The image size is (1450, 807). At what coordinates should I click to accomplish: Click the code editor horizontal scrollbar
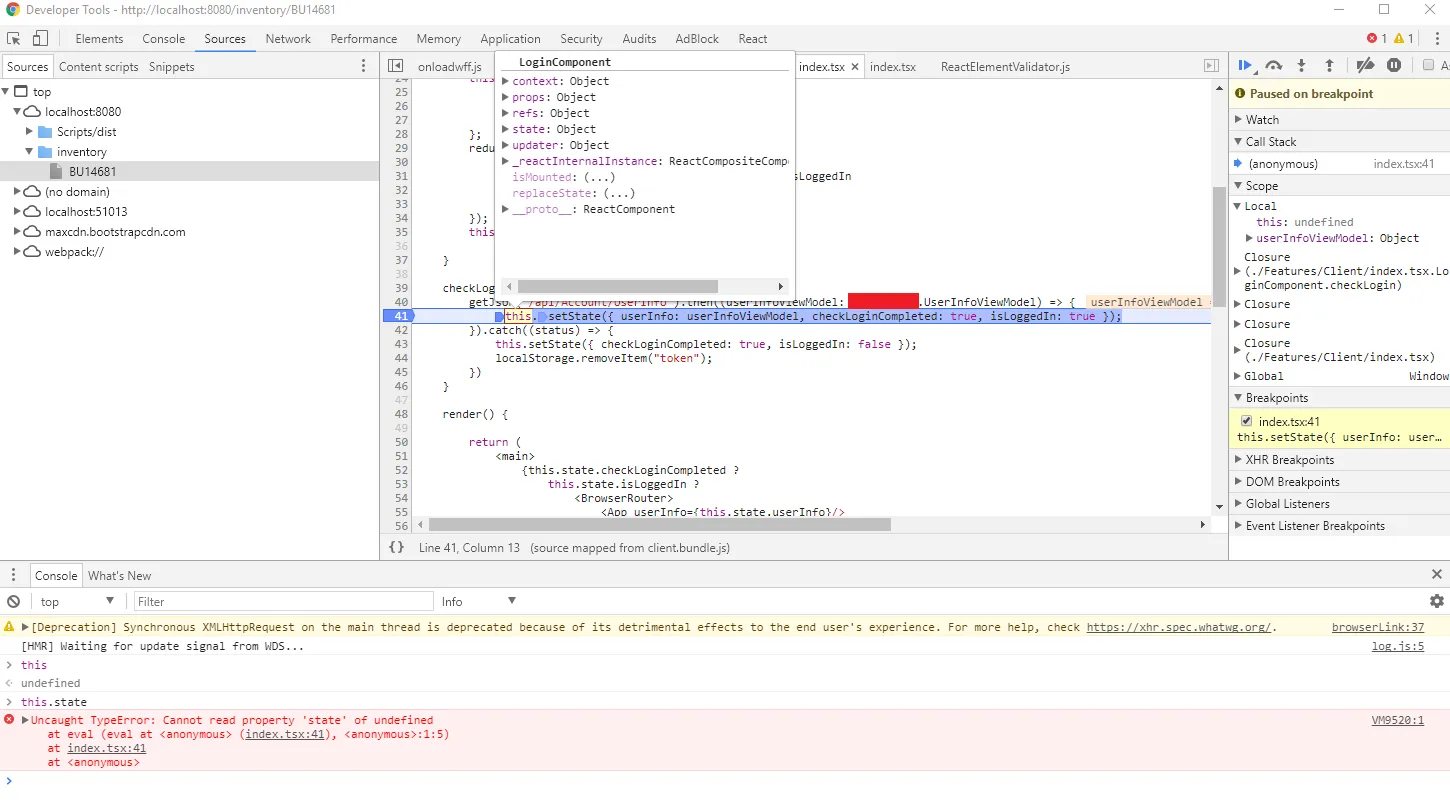660,524
